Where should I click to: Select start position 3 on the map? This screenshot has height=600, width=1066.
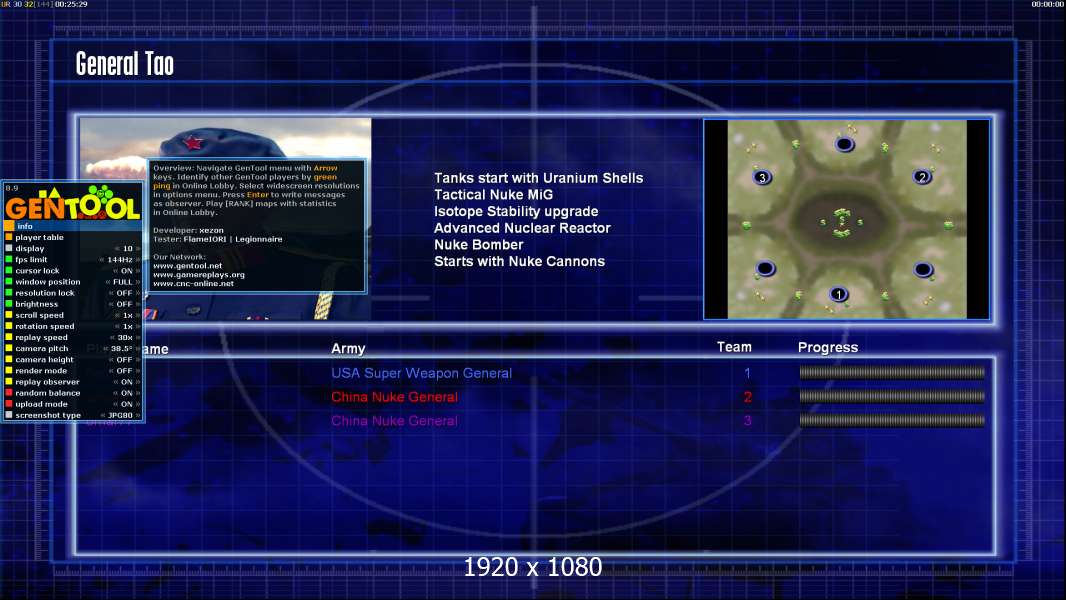[x=762, y=177]
